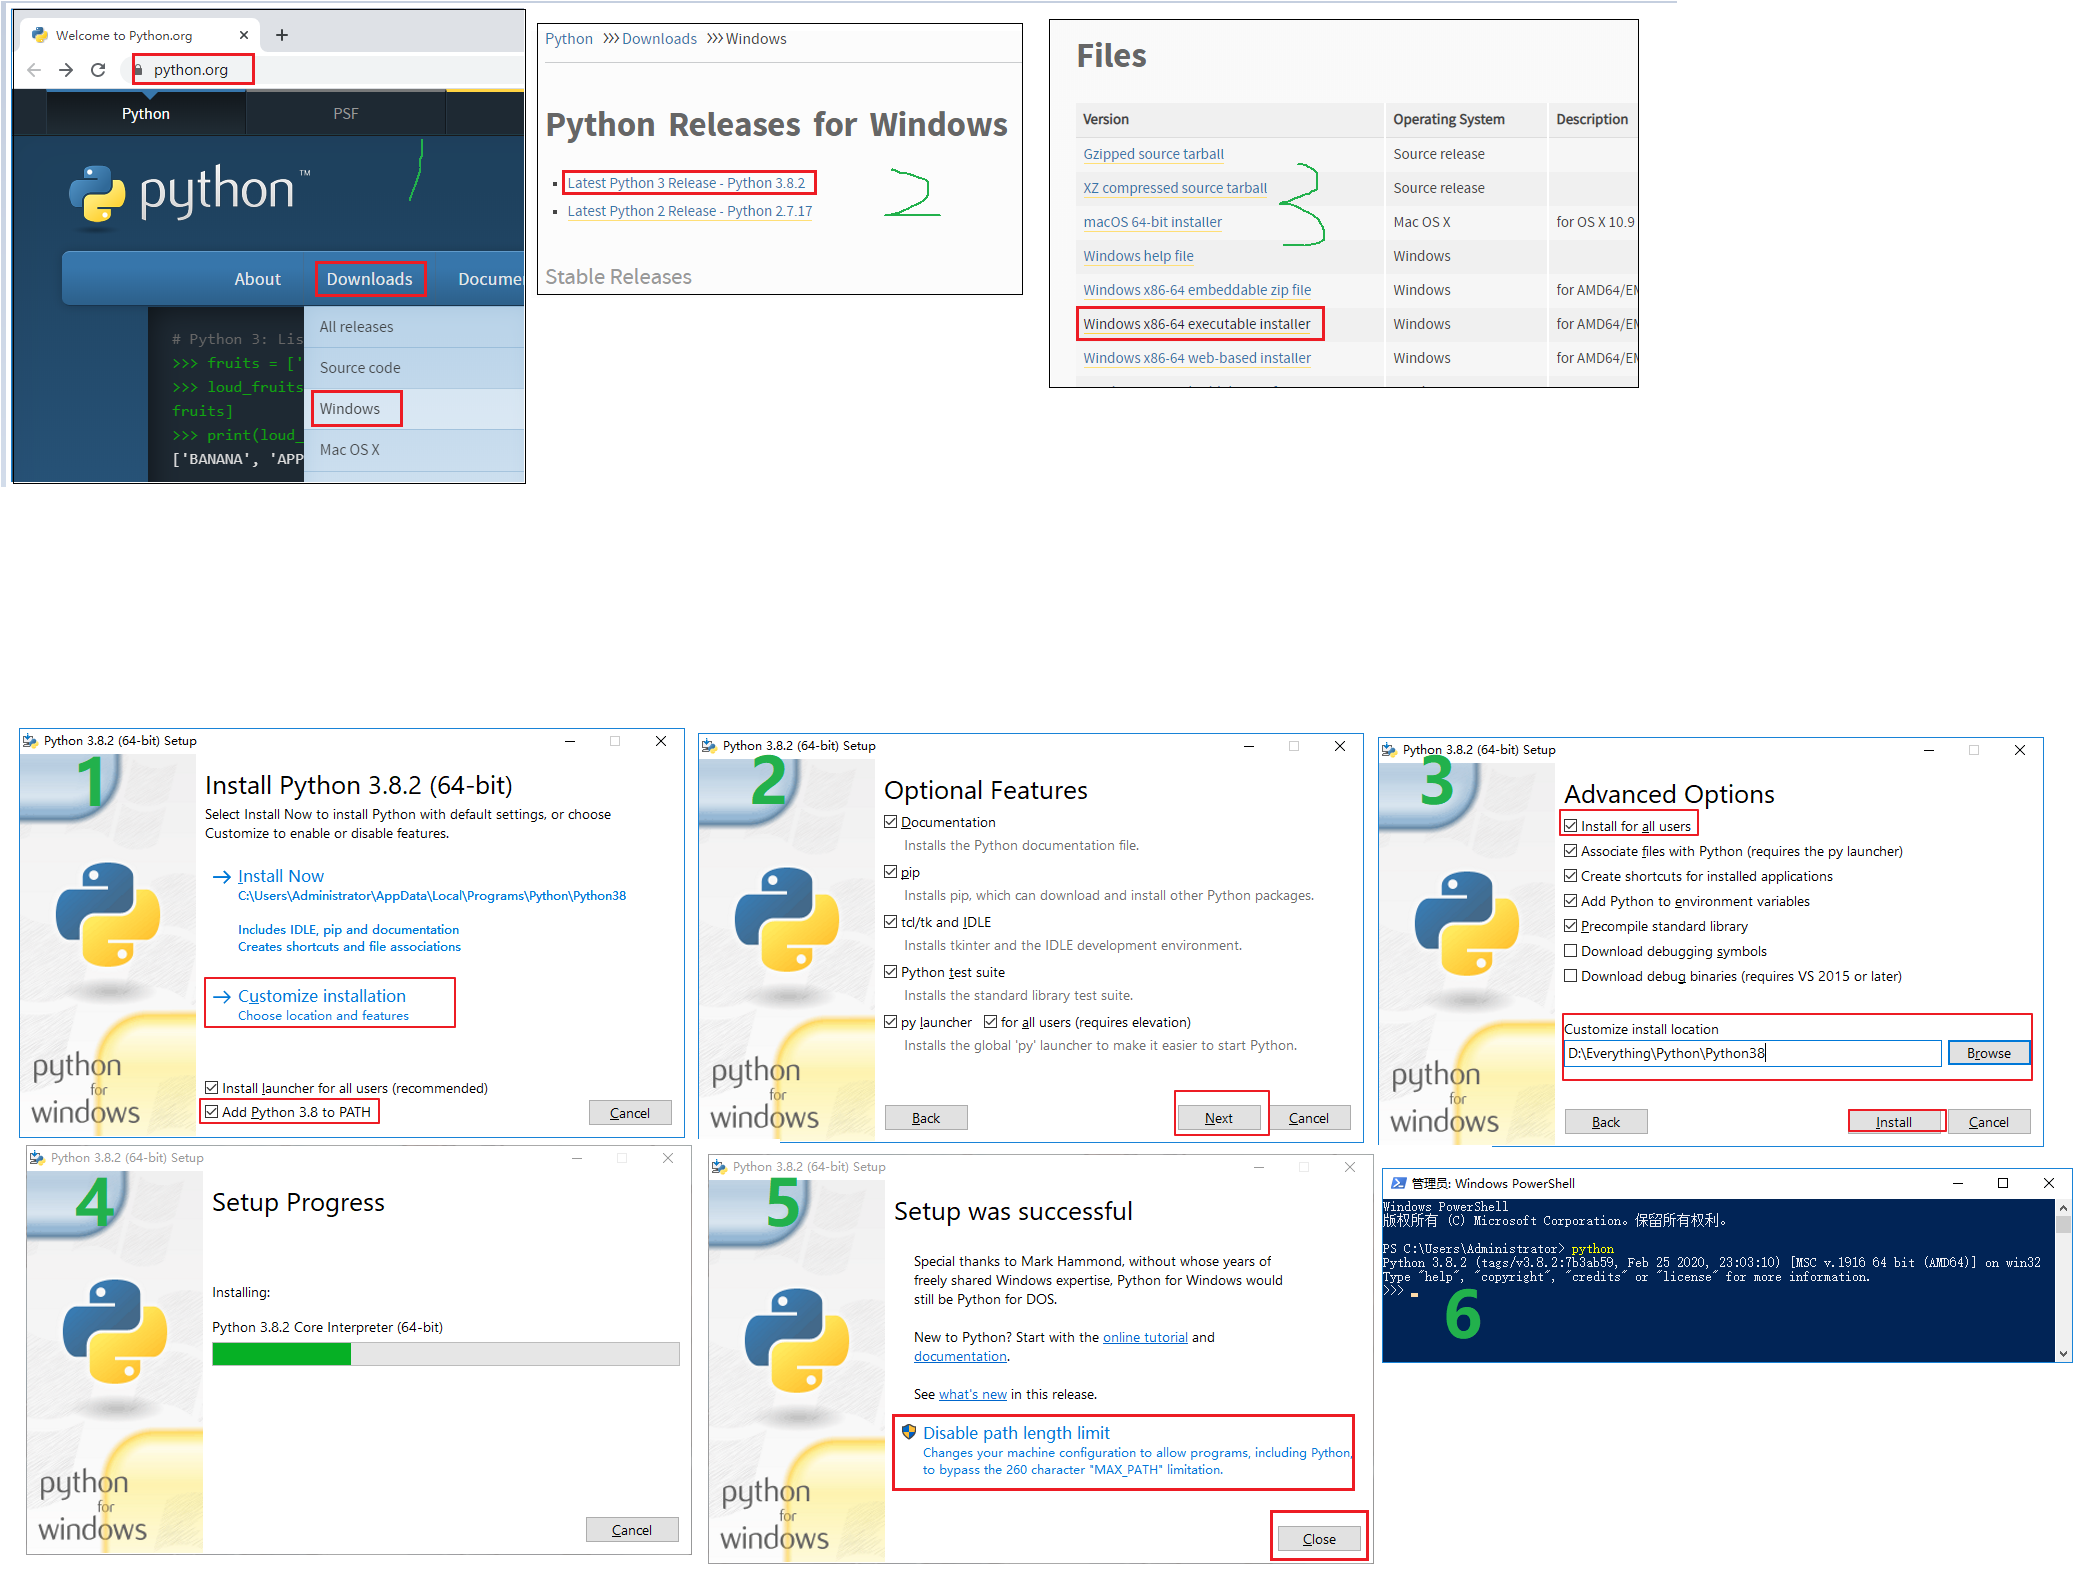Toggle for all users (requires elevation) checkbox
Viewport: 2080px width, 1582px height.
point(990,1022)
